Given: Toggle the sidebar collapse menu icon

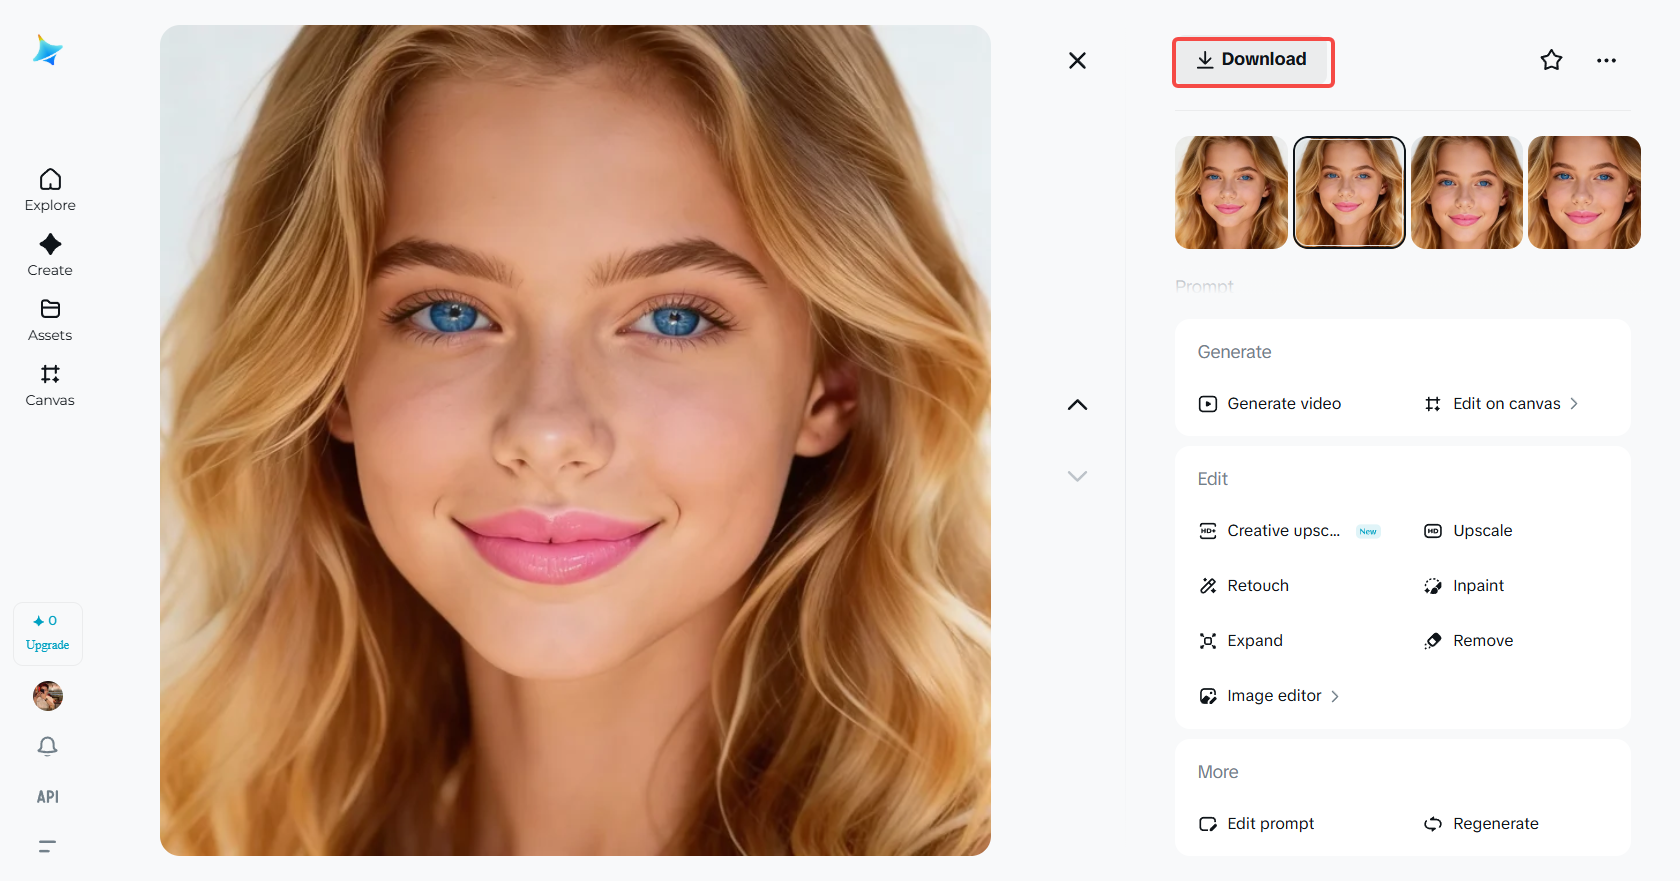Looking at the screenshot, I should [x=47, y=846].
